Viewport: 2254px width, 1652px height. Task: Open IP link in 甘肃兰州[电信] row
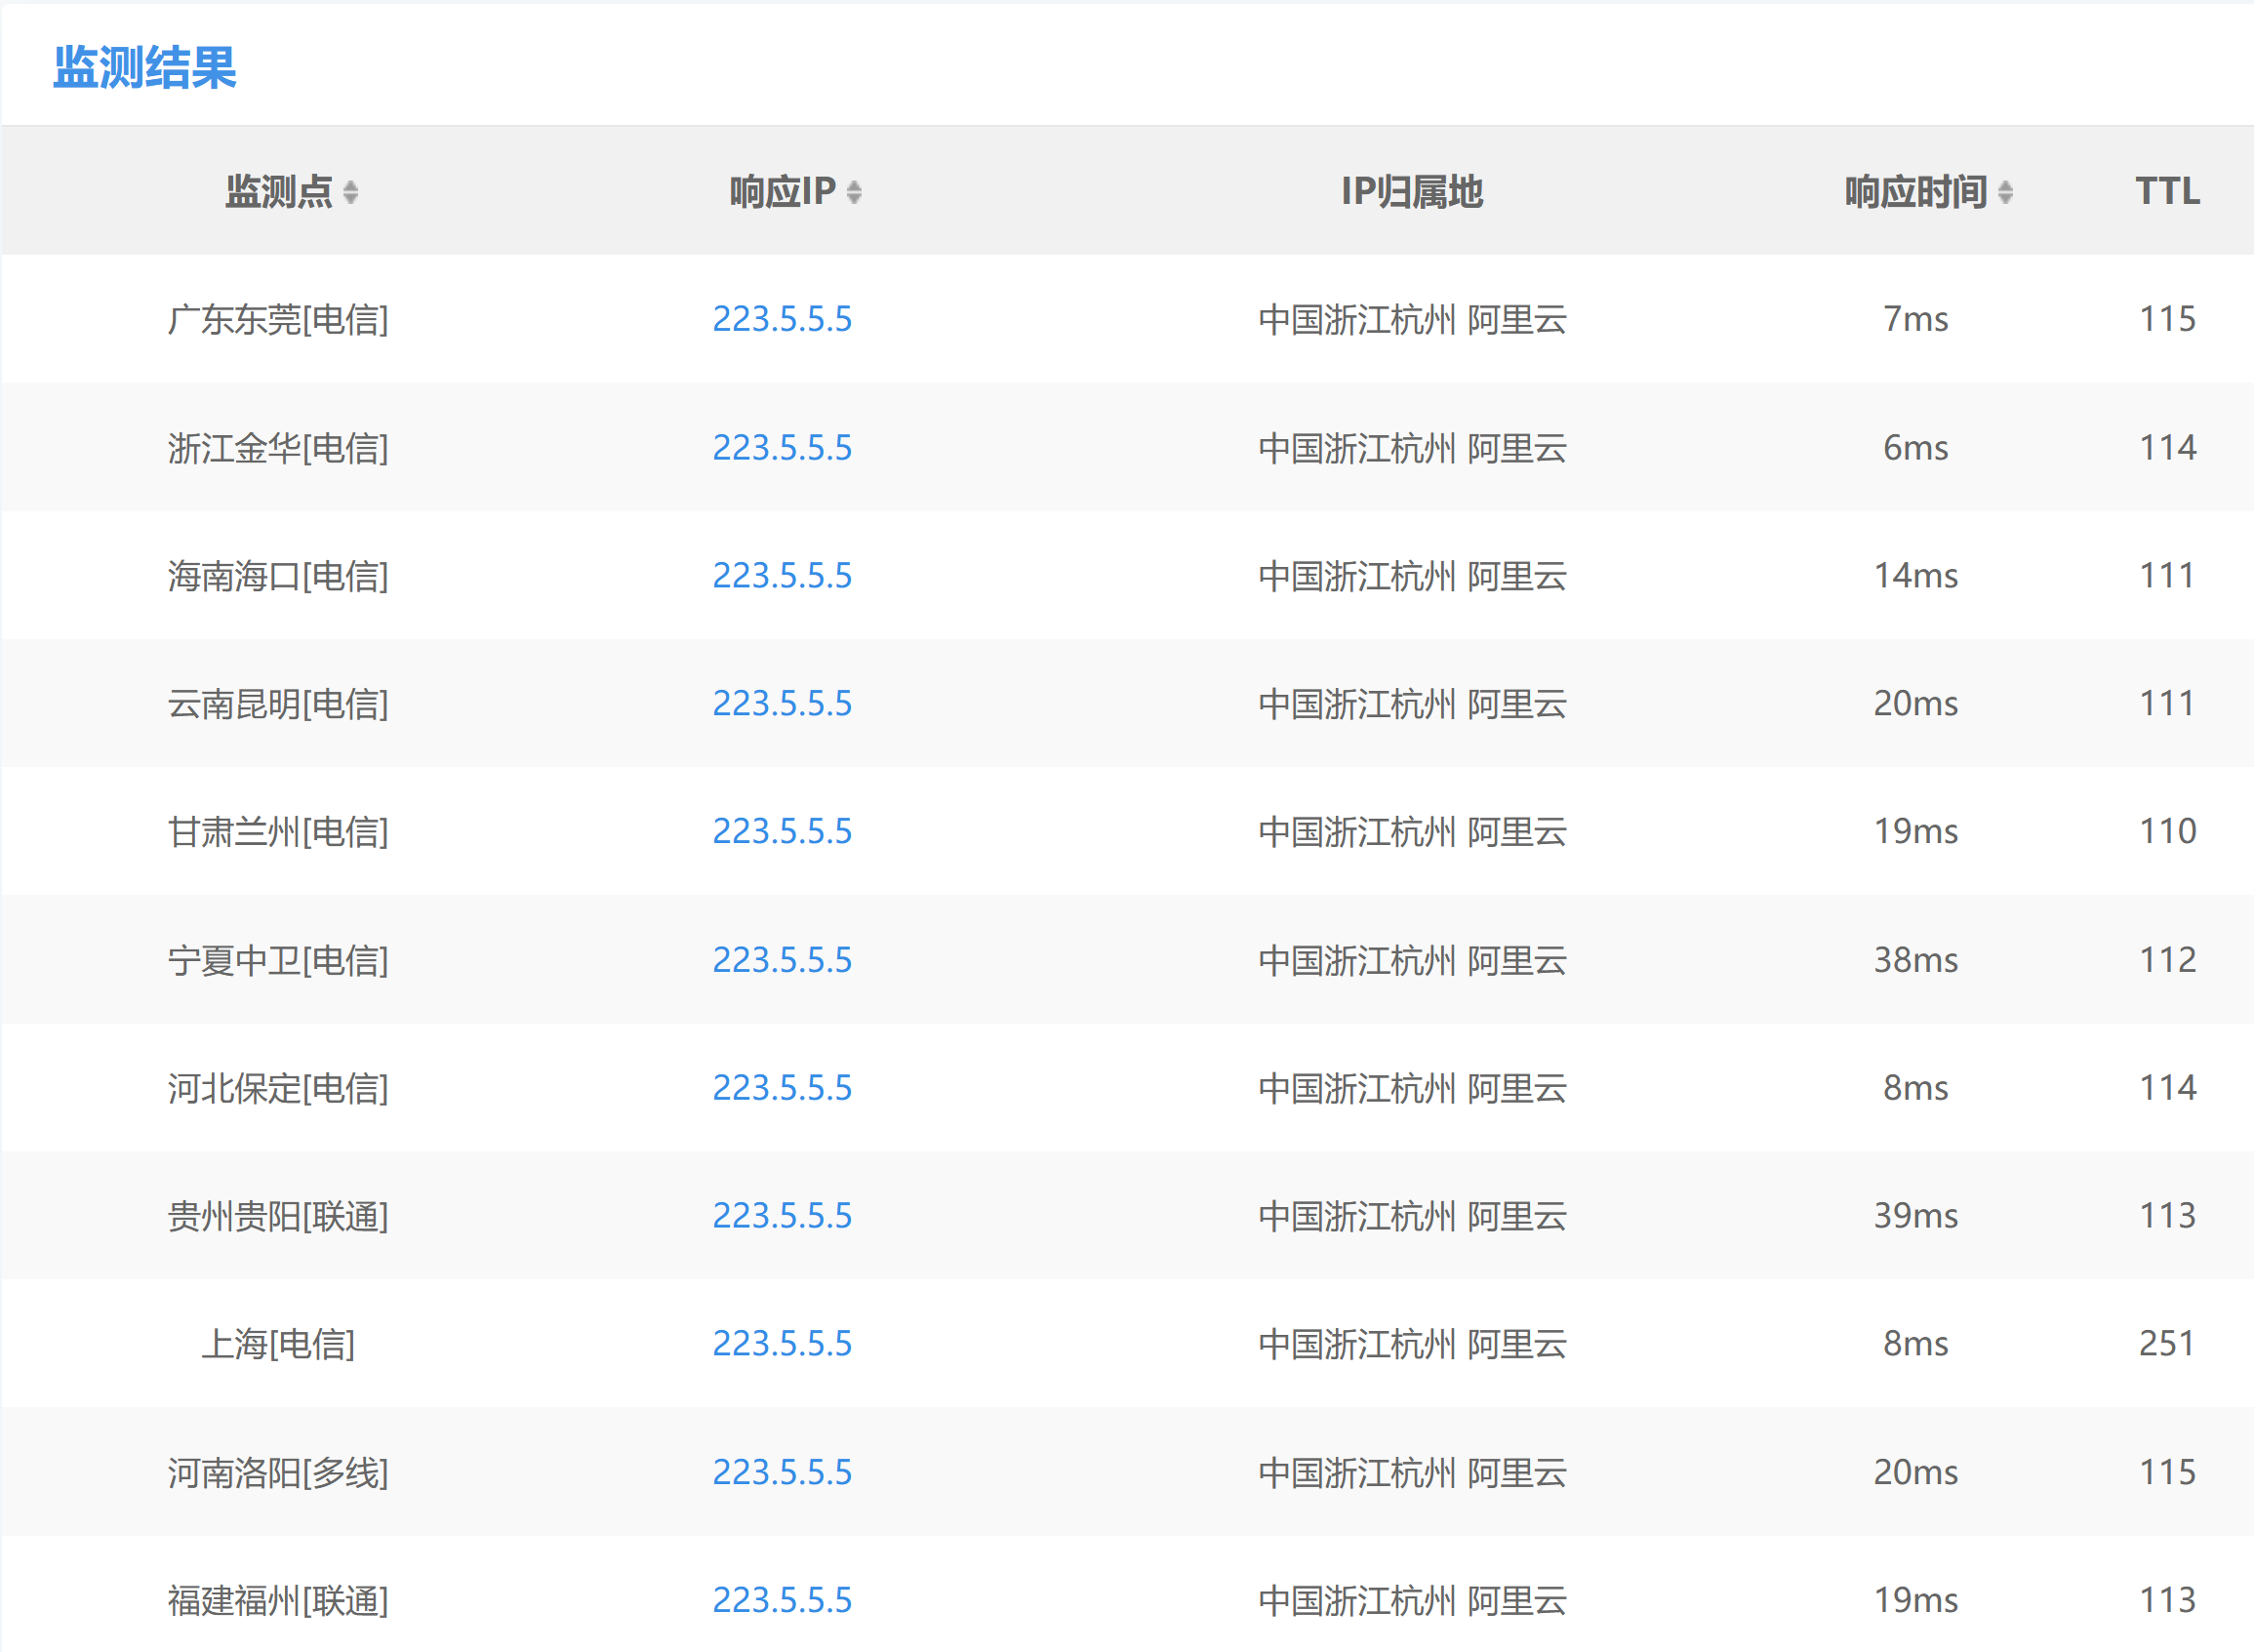[781, 831]
